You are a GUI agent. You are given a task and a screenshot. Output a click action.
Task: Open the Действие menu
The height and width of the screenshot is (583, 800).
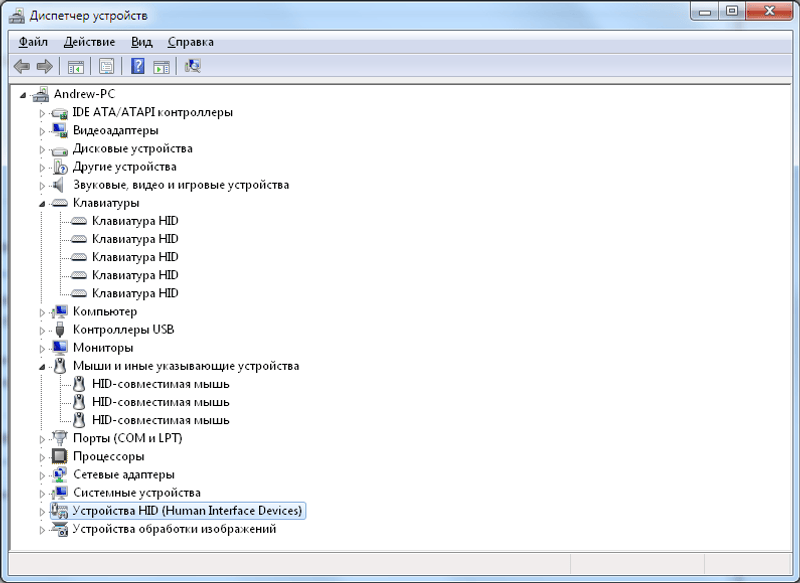(x=89, y=42)
